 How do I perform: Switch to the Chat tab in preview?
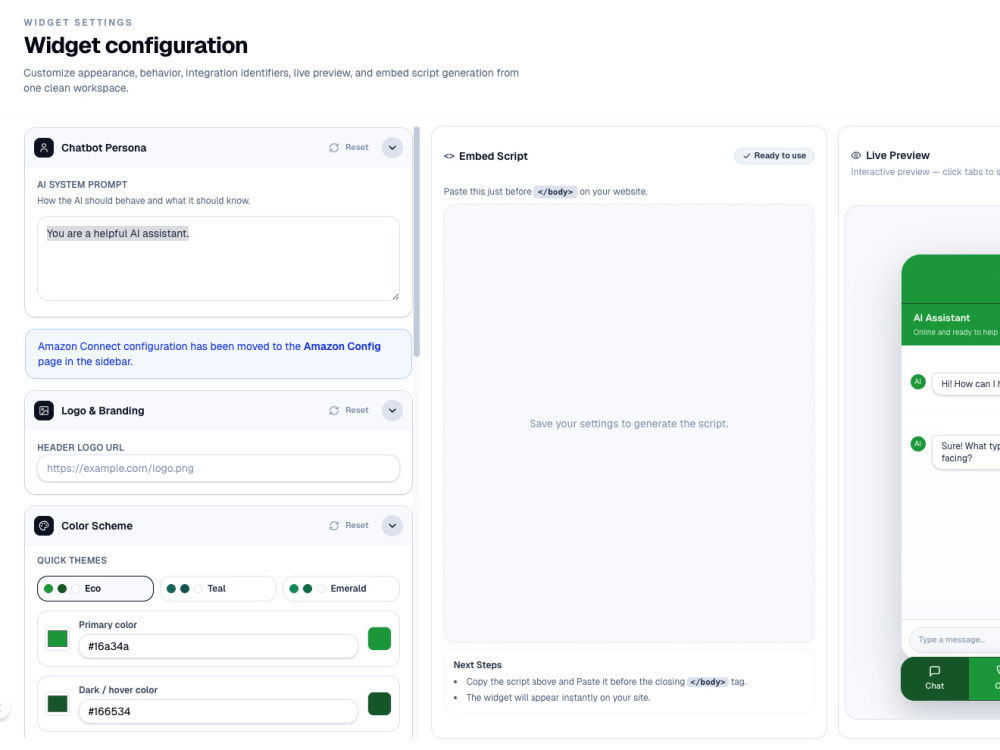pyautogui.click(x=934, y=678)
